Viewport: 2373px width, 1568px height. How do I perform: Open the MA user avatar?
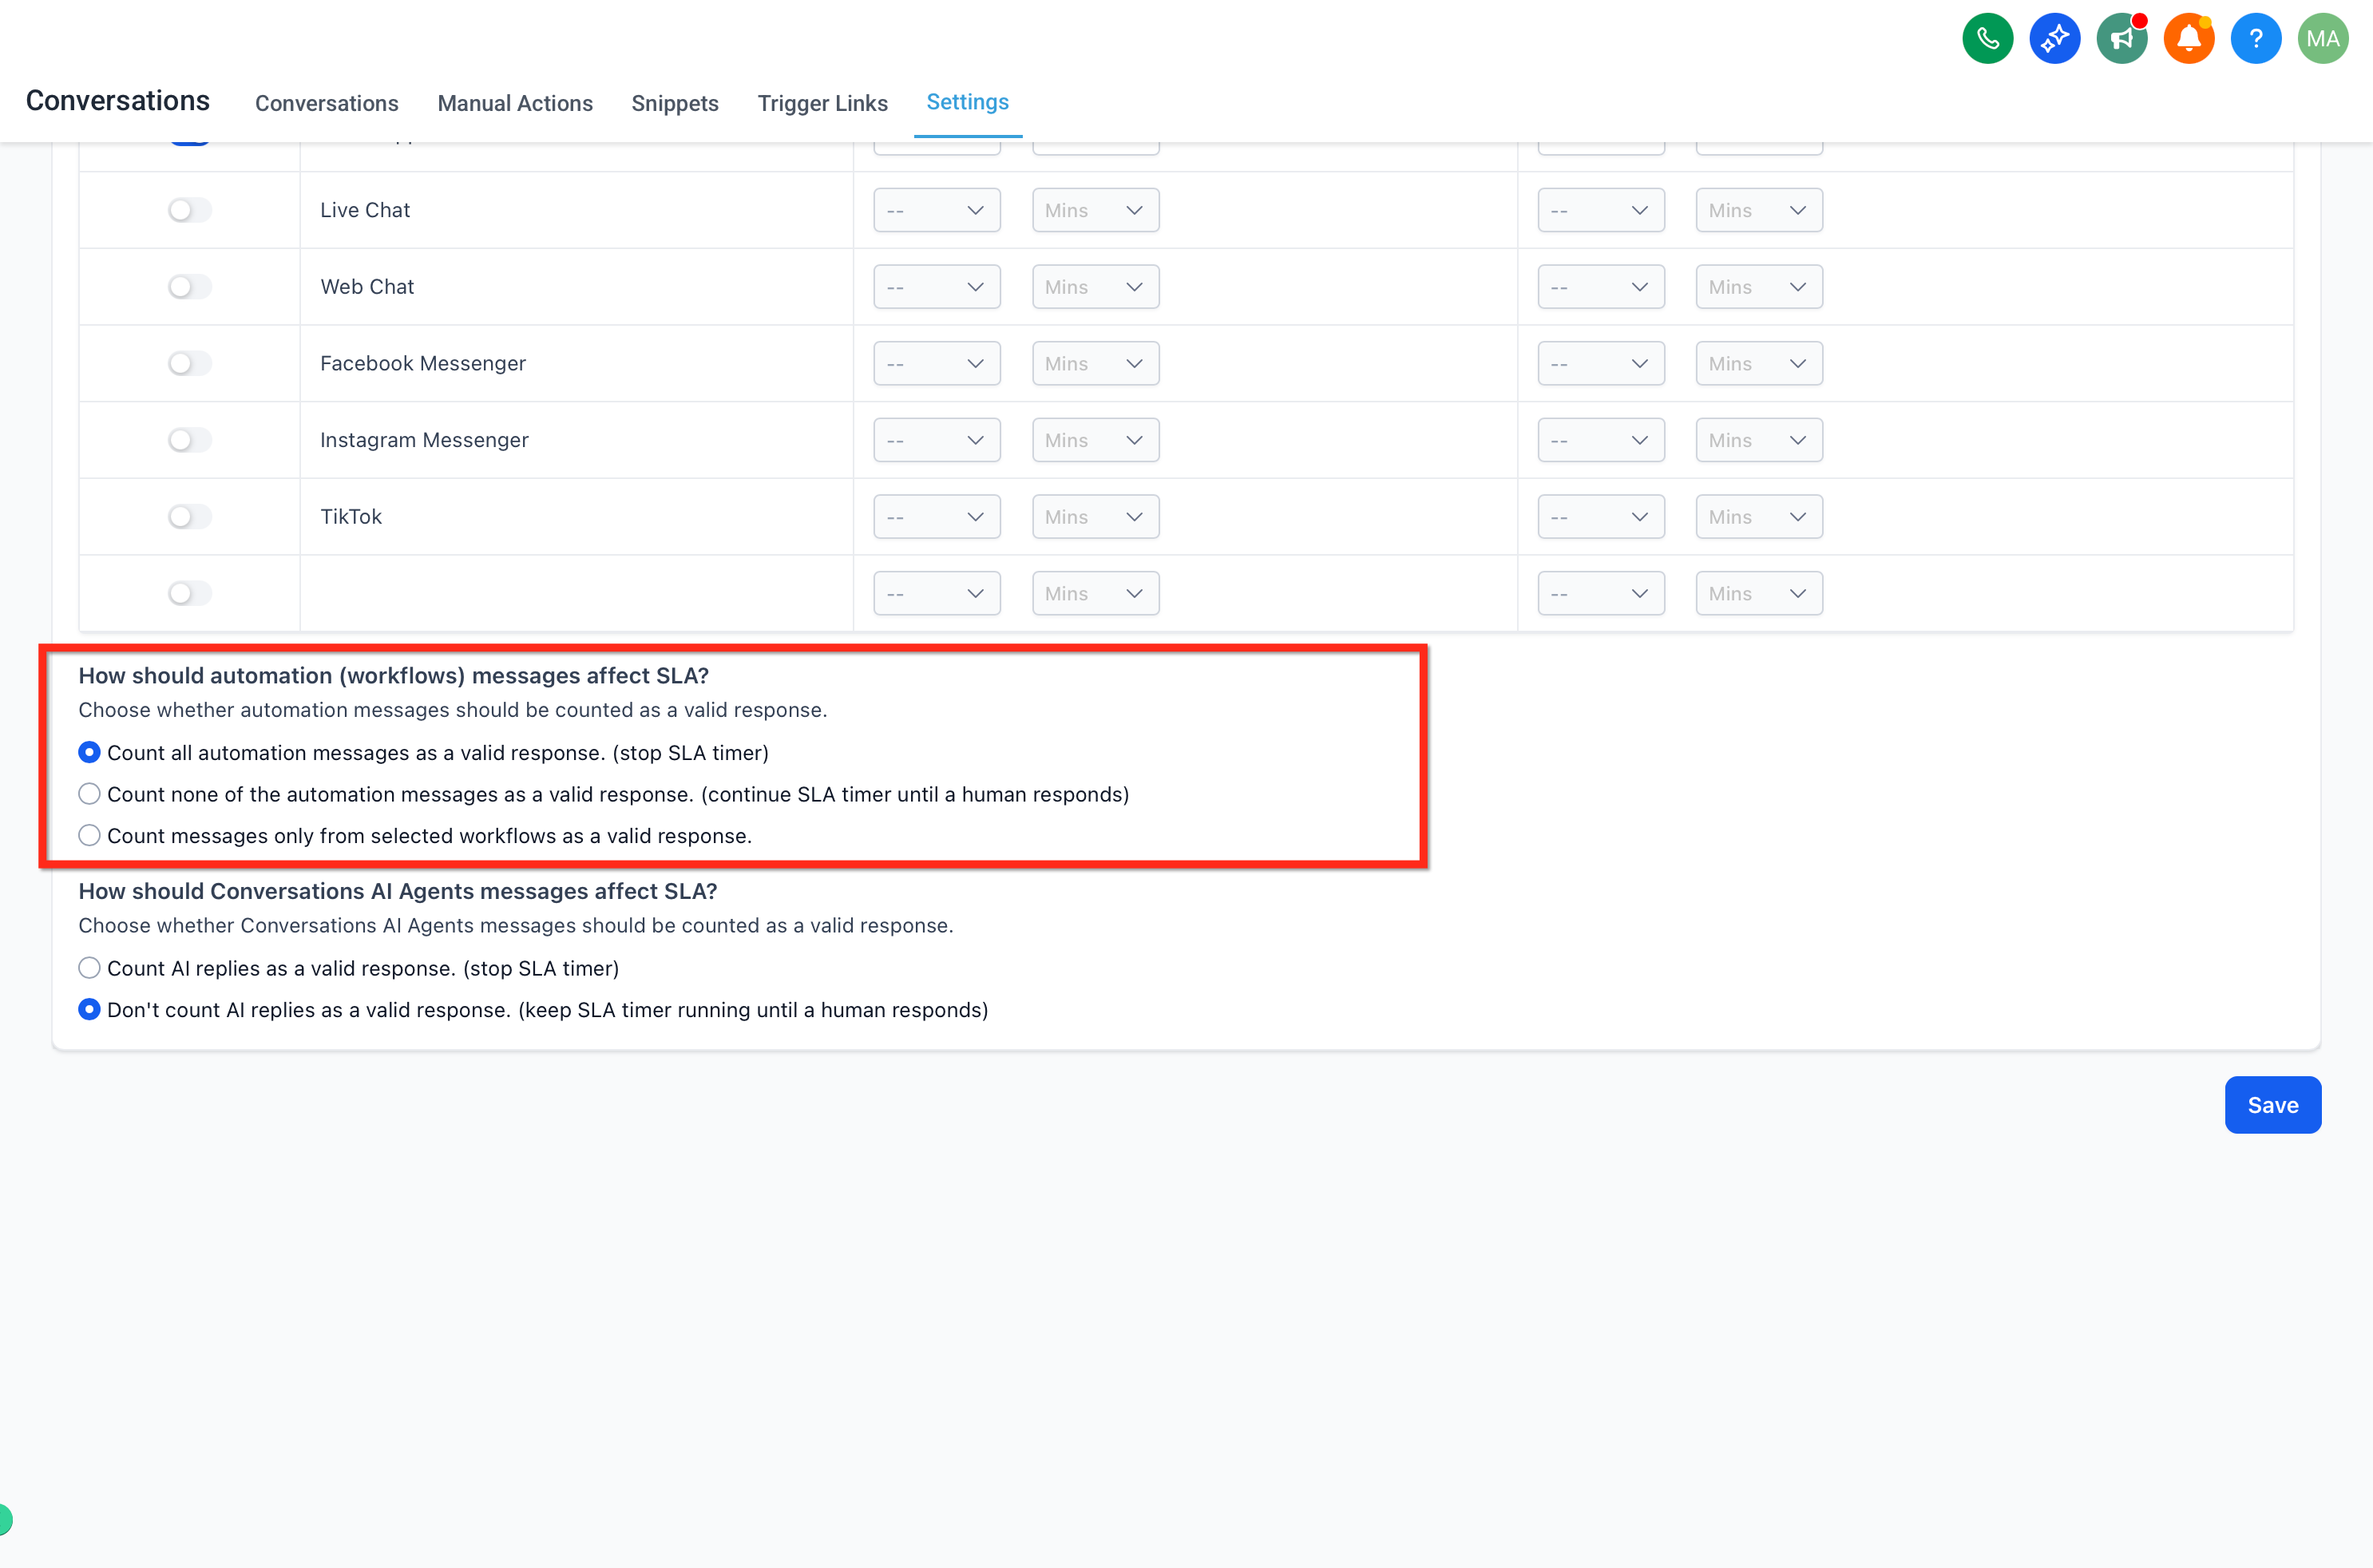pyautogui.click(x=2322, y=39)
